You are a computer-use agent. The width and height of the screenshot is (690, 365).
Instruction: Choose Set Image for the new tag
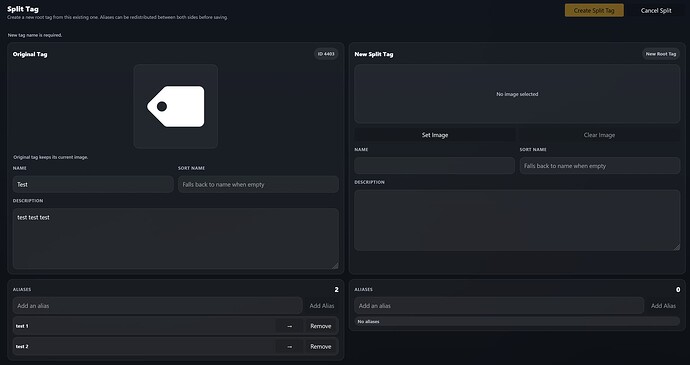pos(435,135)
